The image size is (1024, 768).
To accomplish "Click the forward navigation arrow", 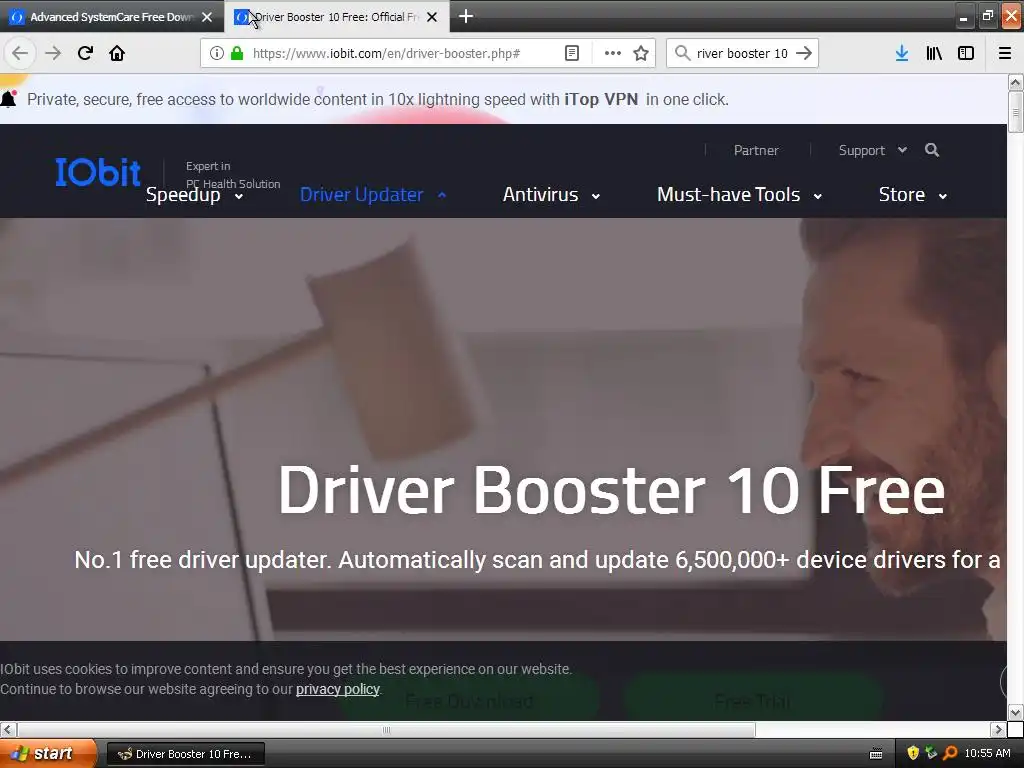I will 53,53.
